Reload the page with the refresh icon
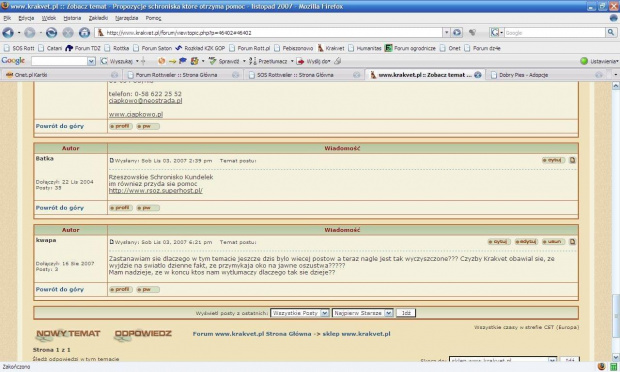 pos(51,33)
